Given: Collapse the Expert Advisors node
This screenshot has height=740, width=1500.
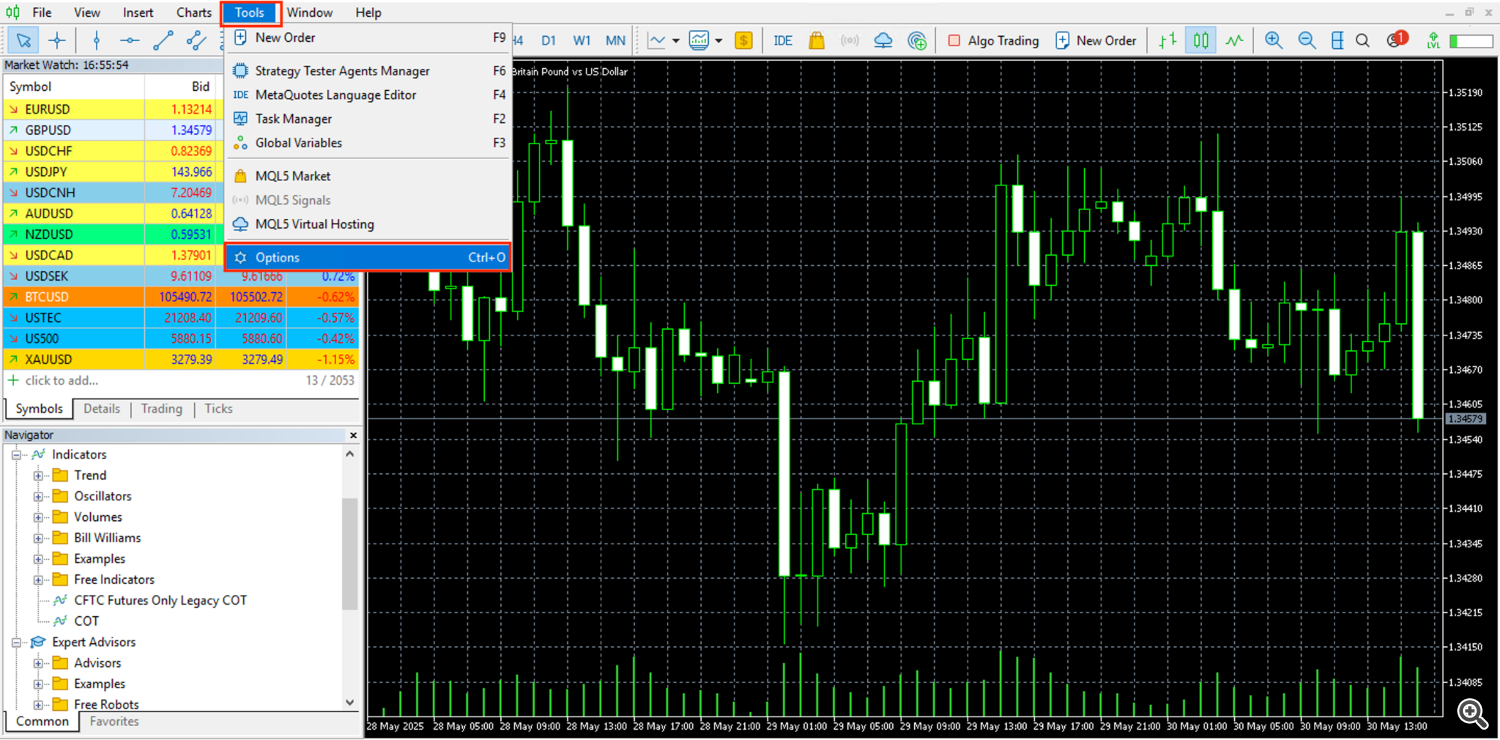Looking at the screenshot, I should click(x=17, y=643).
